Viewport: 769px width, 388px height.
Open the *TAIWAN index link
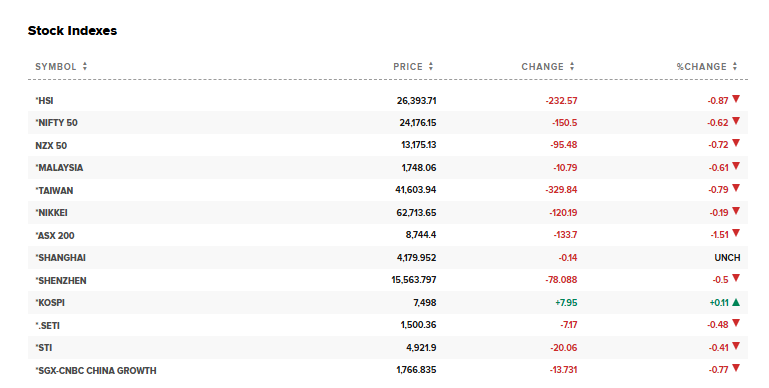(x=54, y=191)
